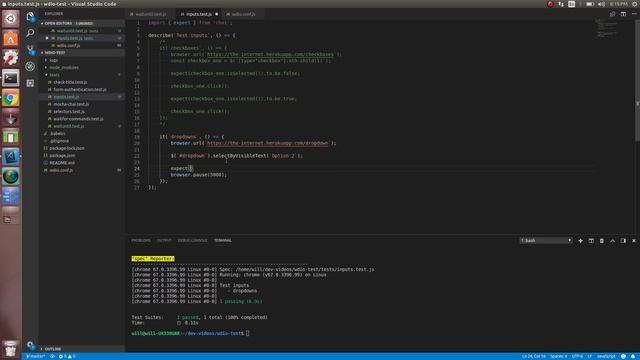Screen dimensions: 640x360
Task: Open the Debug Console panel tab
Action: [193, 240]
